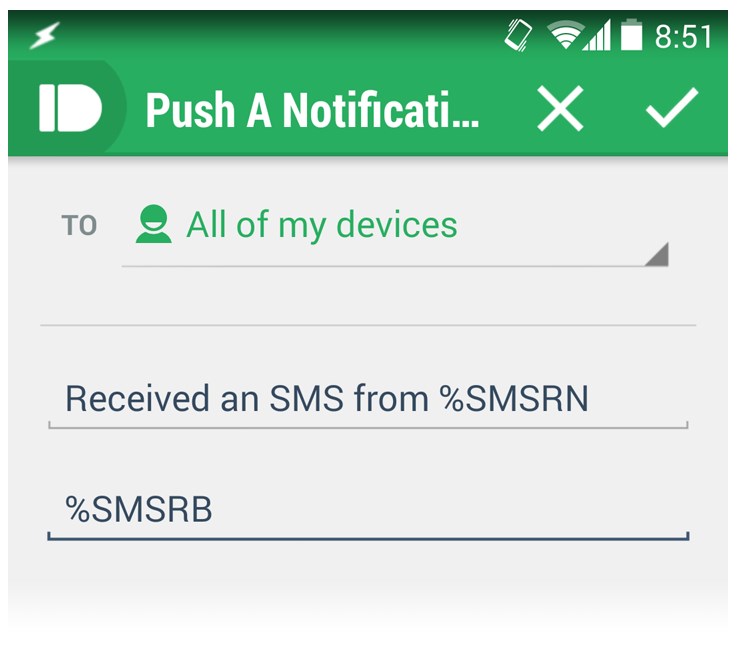Open the 'All of my devices' recipient dropdown
This screenshot has width=740, height=656.
[x=395, y=235]
